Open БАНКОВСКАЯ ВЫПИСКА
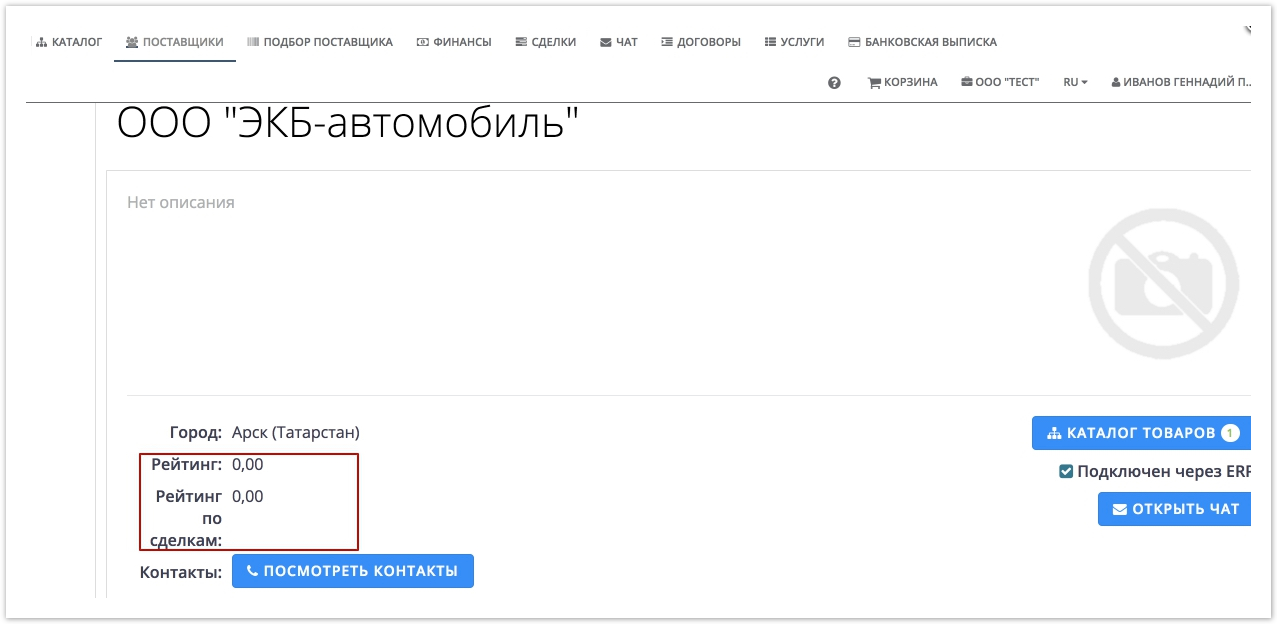 [x=922, y=42]
